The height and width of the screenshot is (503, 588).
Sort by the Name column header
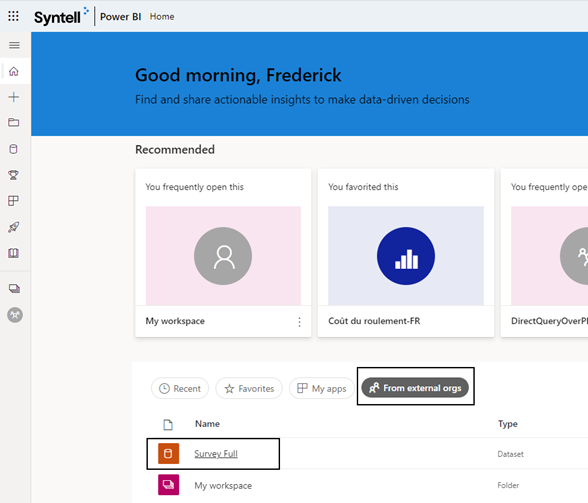[x=207, y=423]
